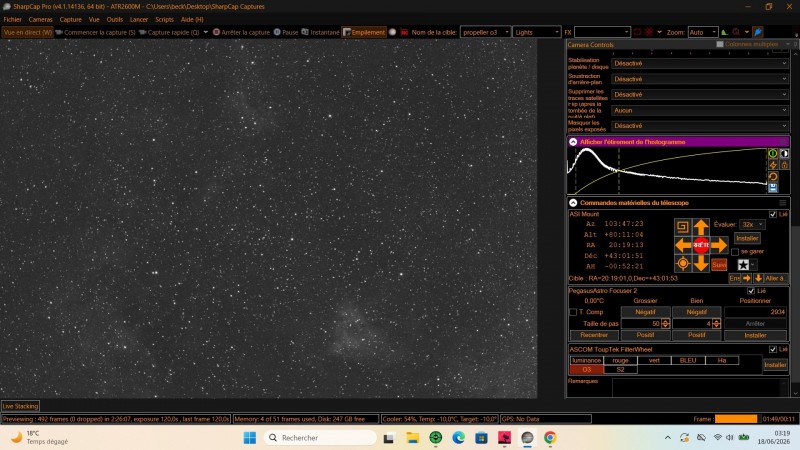
Task: Click the Pause capture button
Action: [286, 32]
